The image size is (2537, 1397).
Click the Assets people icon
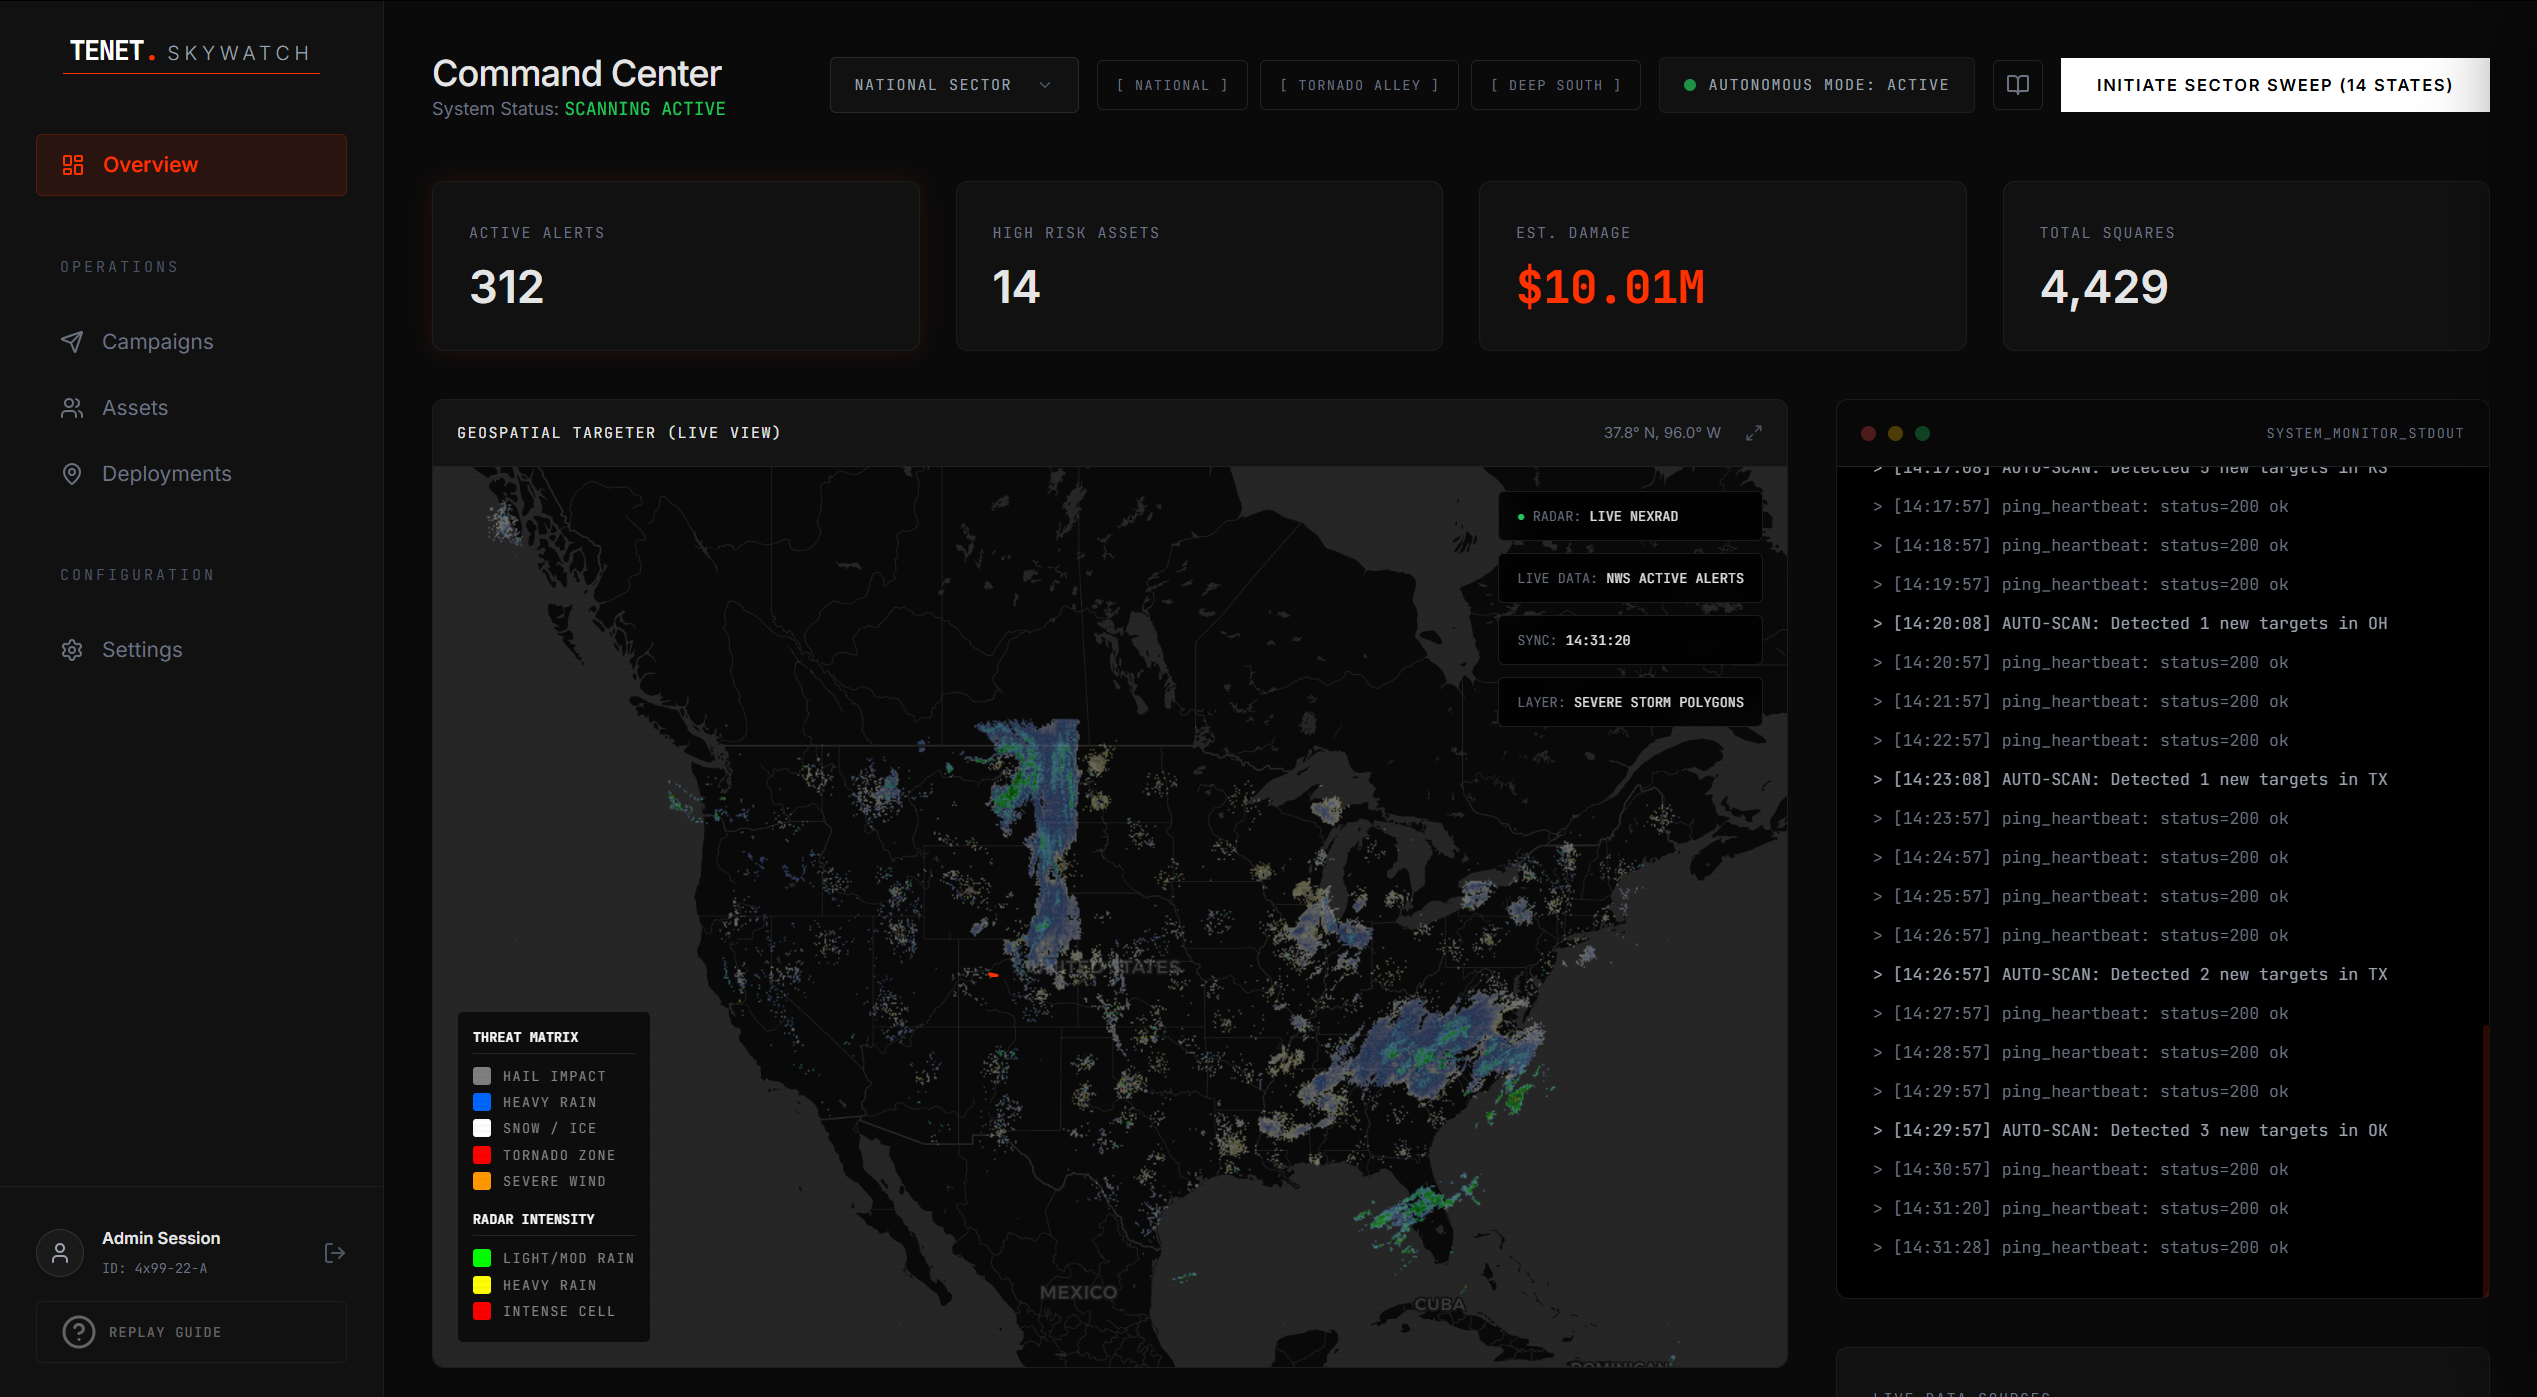[x=72, y=408]
